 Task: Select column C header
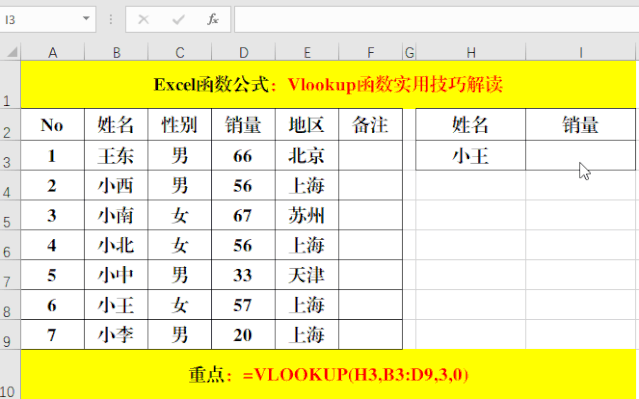180,52
